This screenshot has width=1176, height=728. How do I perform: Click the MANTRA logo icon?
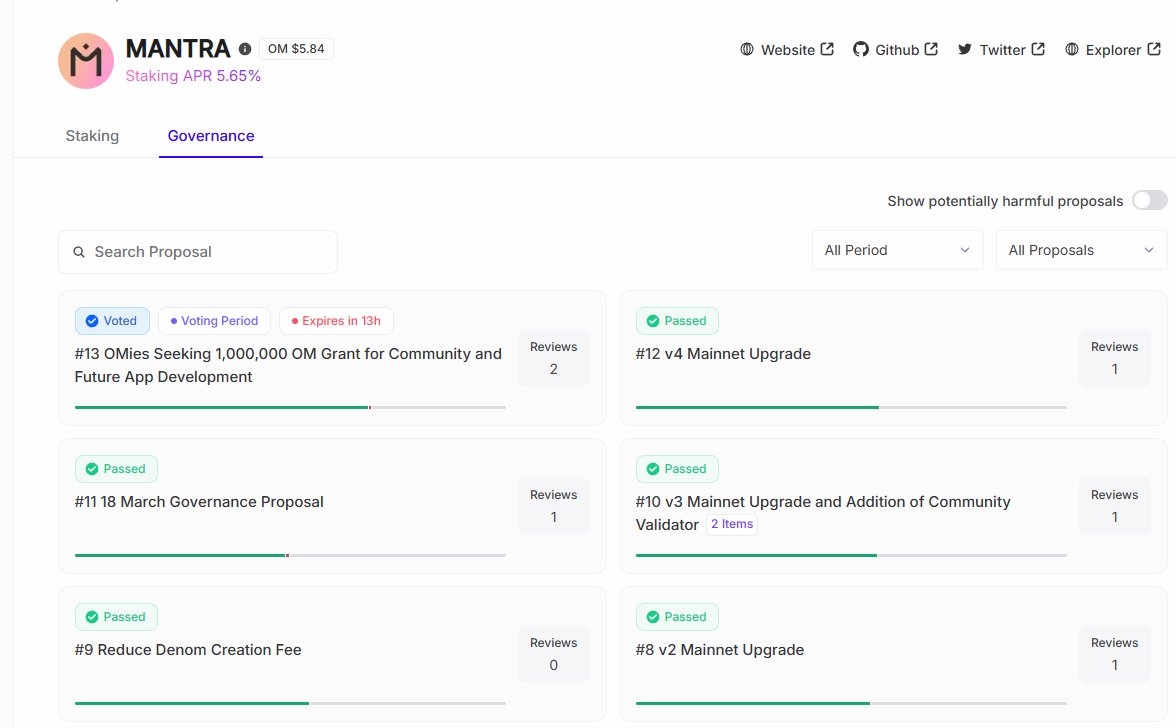pos(86,61)
